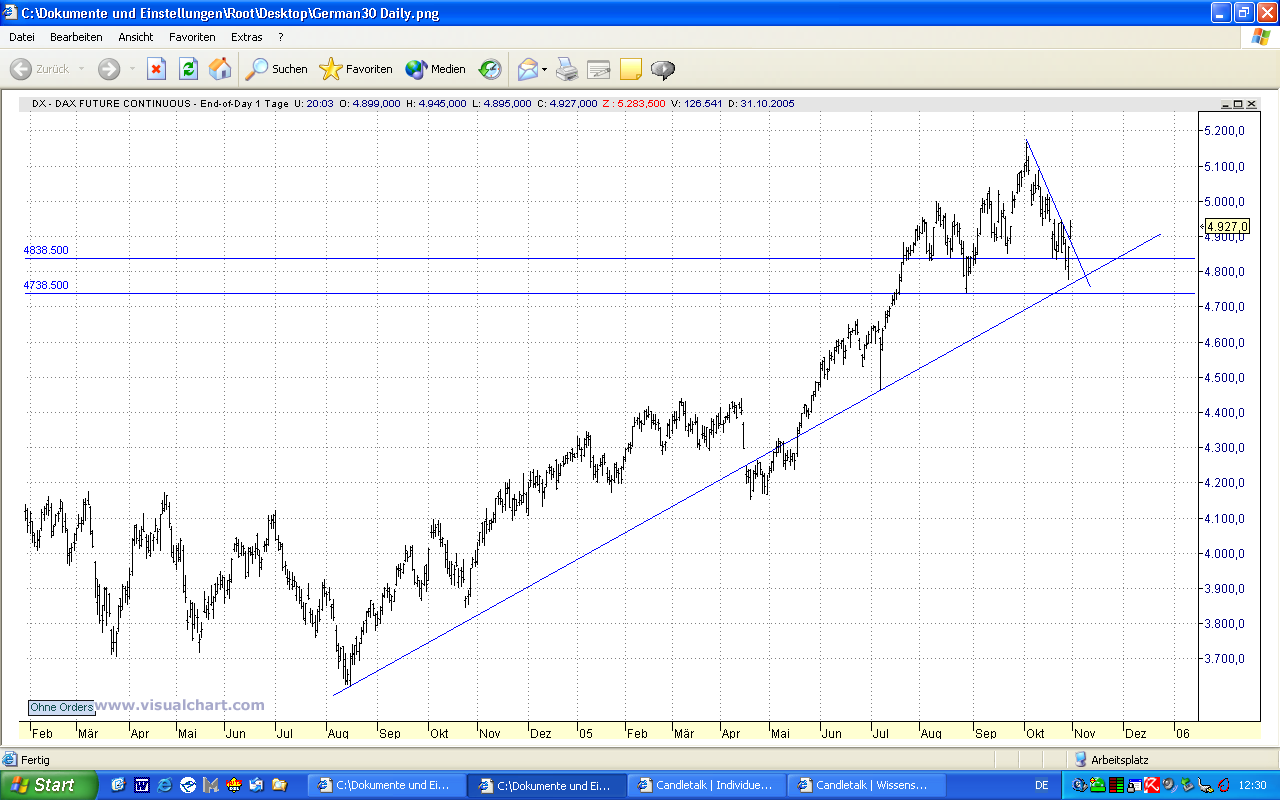Click the '05 year label on the time axis
Screen dimensions: 1280x800
click(585, 733)
